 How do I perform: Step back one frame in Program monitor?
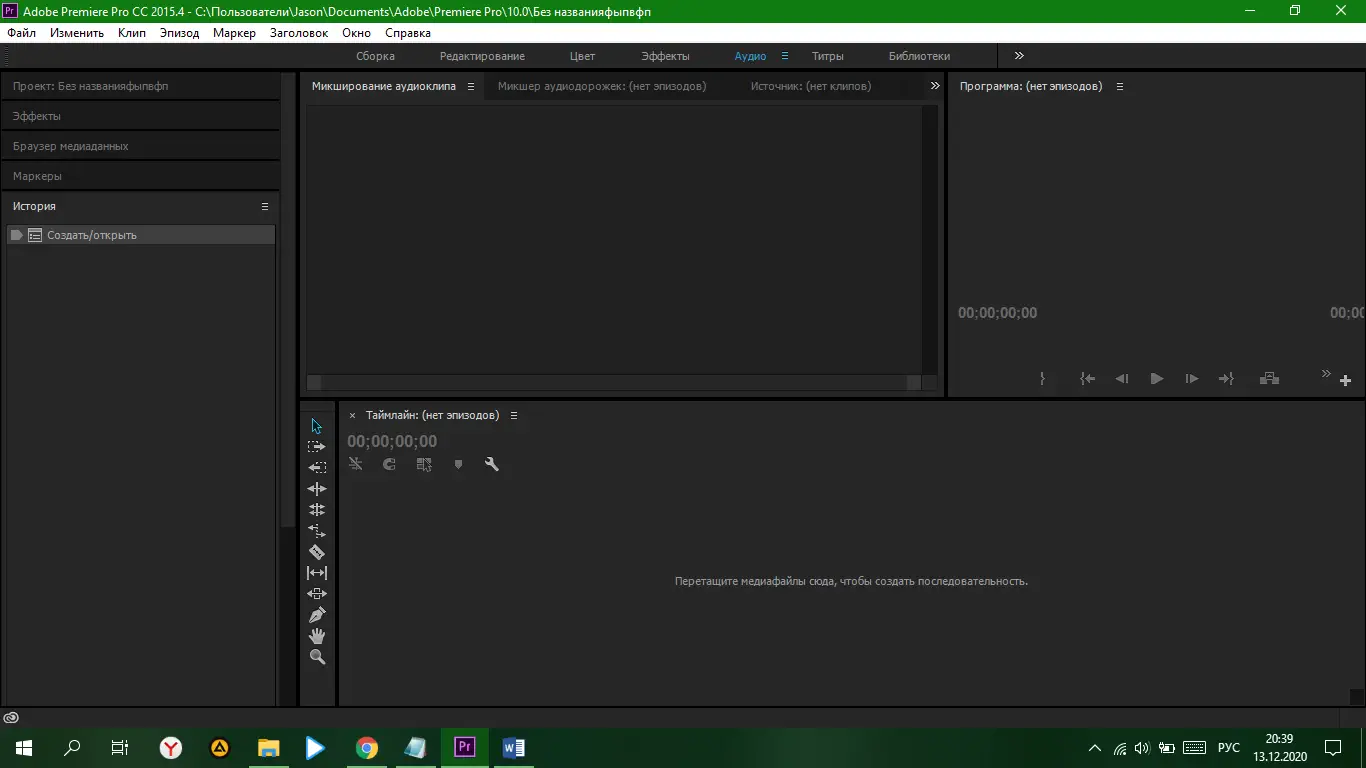[1122, 379]
